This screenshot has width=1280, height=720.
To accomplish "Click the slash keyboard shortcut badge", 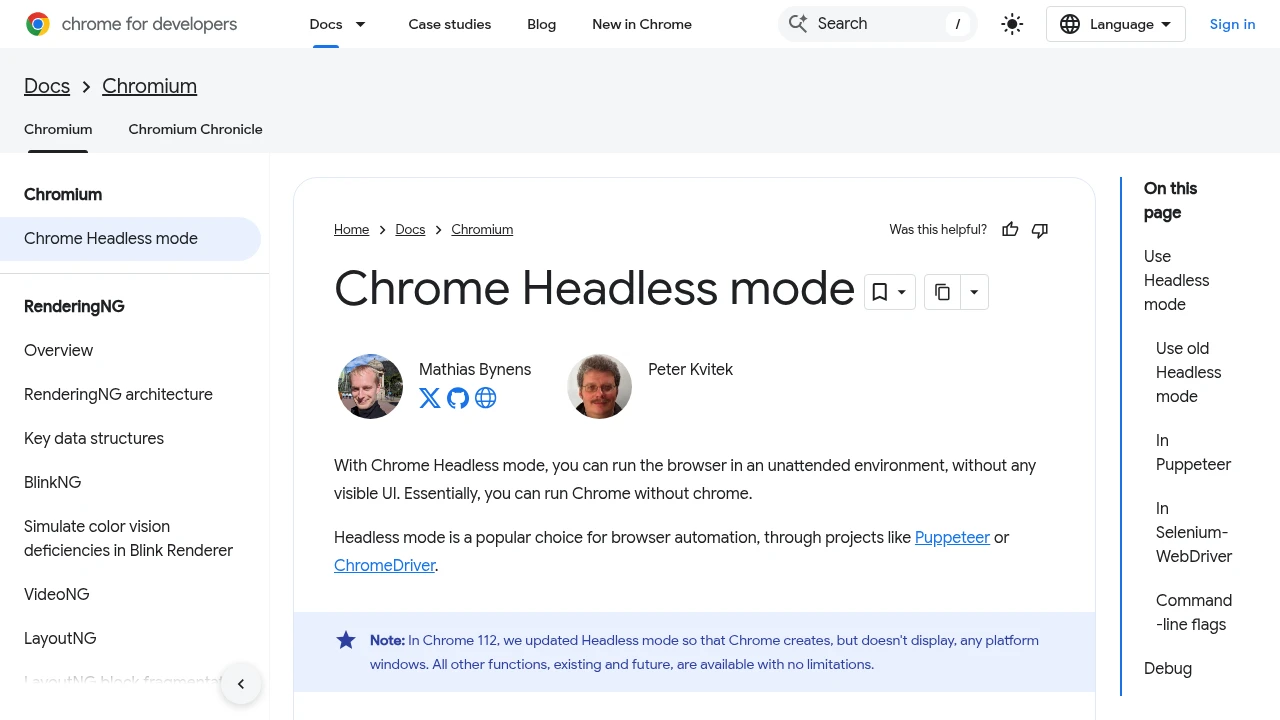I will tap(958, 24).
